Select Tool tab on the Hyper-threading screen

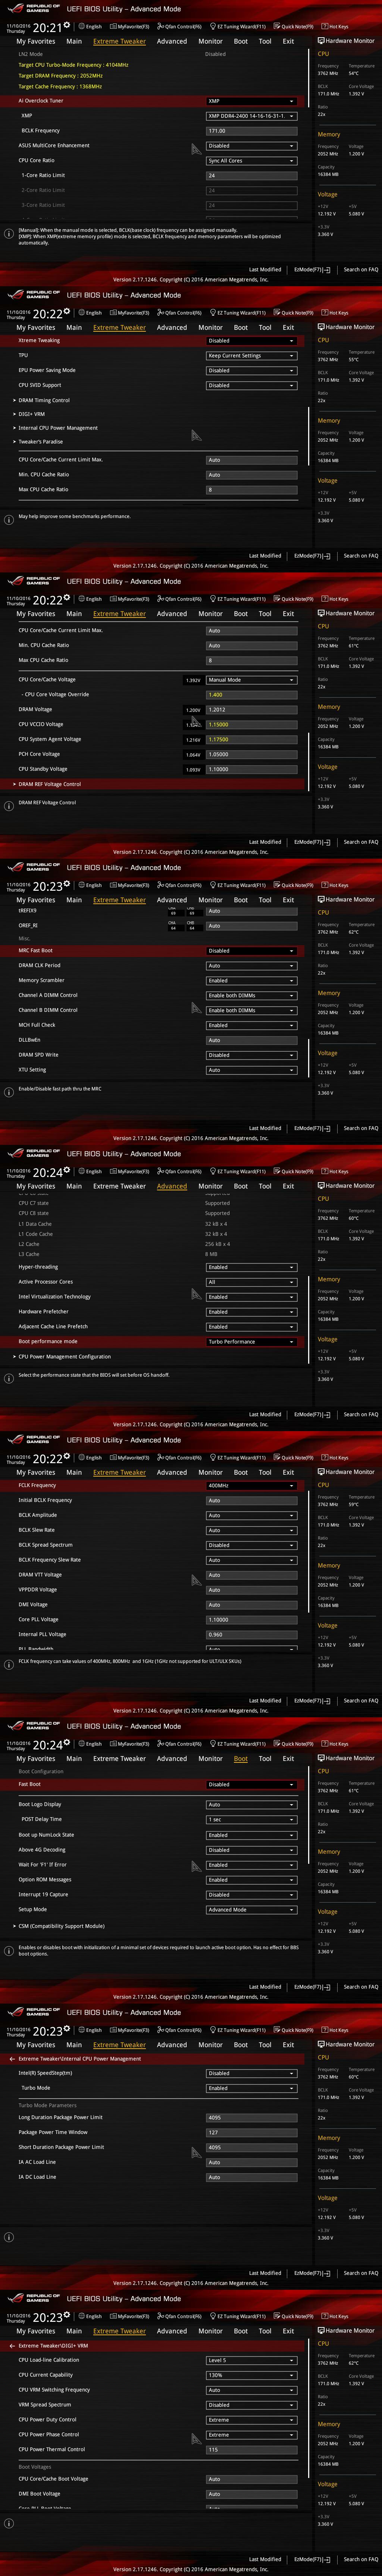pos(265,1186)
